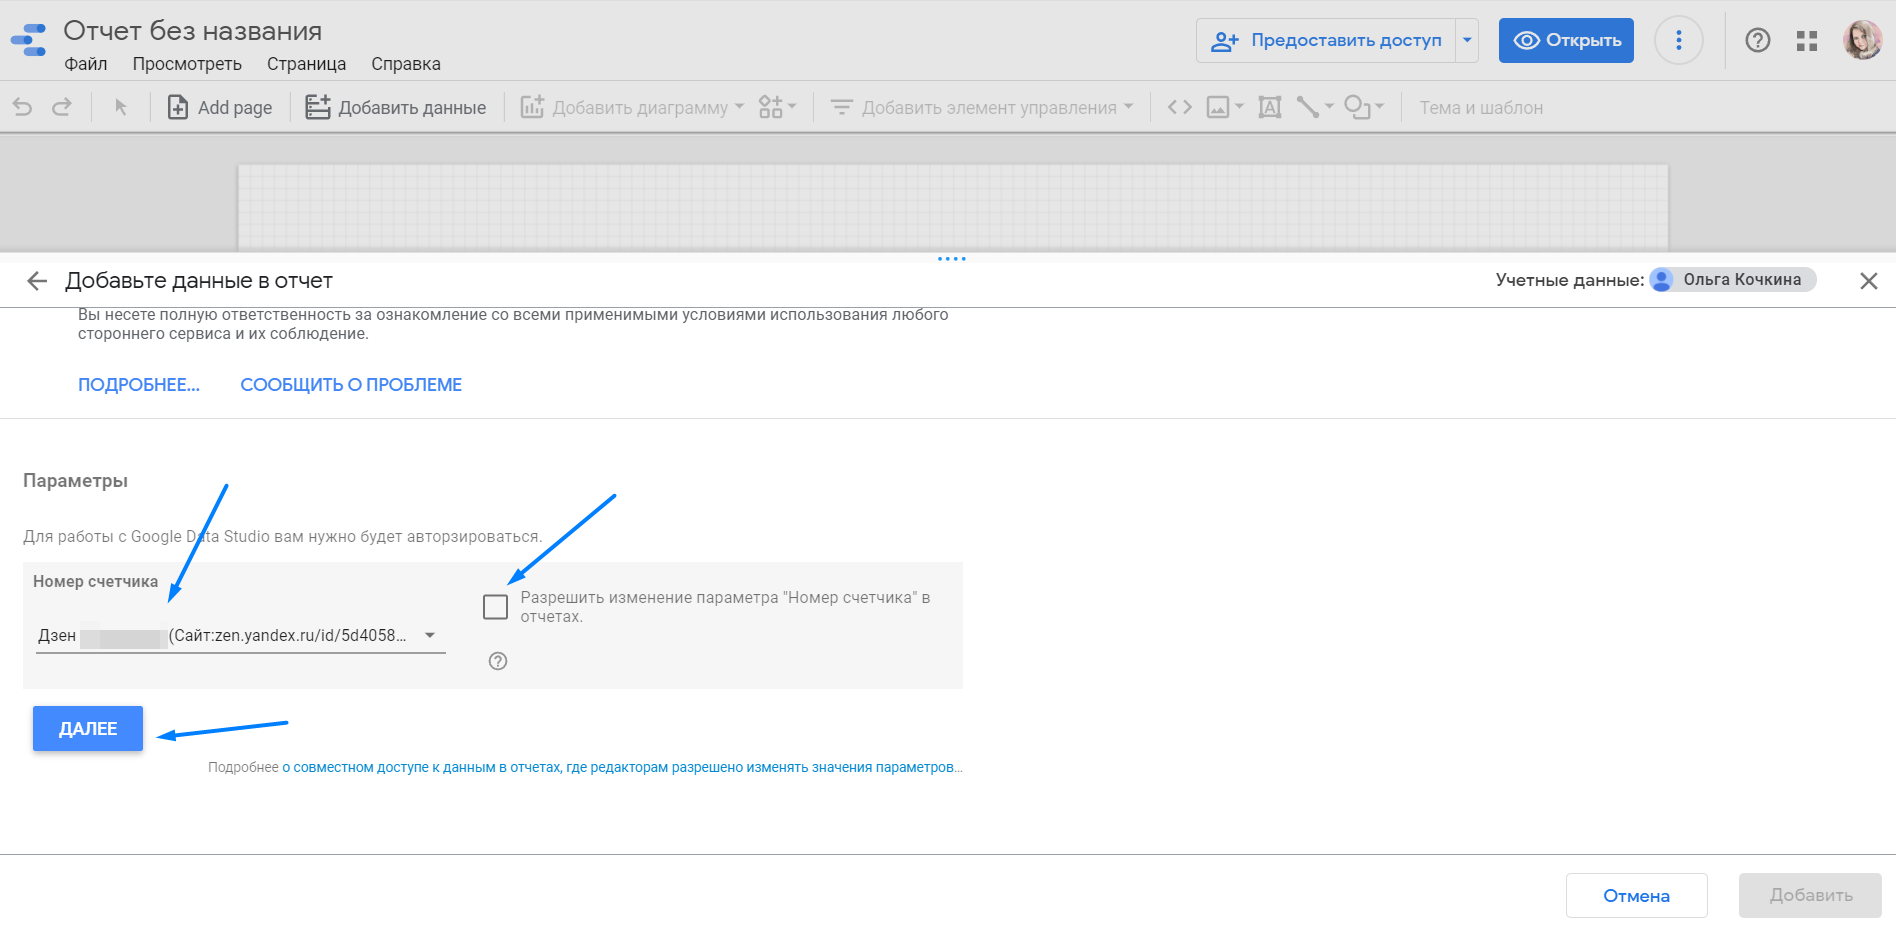Click the embed URL code icon
1896x934 pixels.
(1180, 107)
